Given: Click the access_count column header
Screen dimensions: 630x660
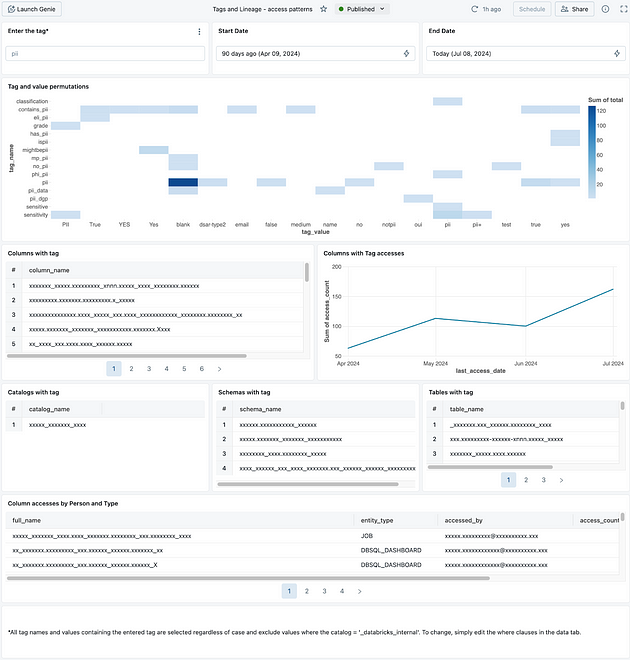Looking at the screenshot, I should pos(599,520).
